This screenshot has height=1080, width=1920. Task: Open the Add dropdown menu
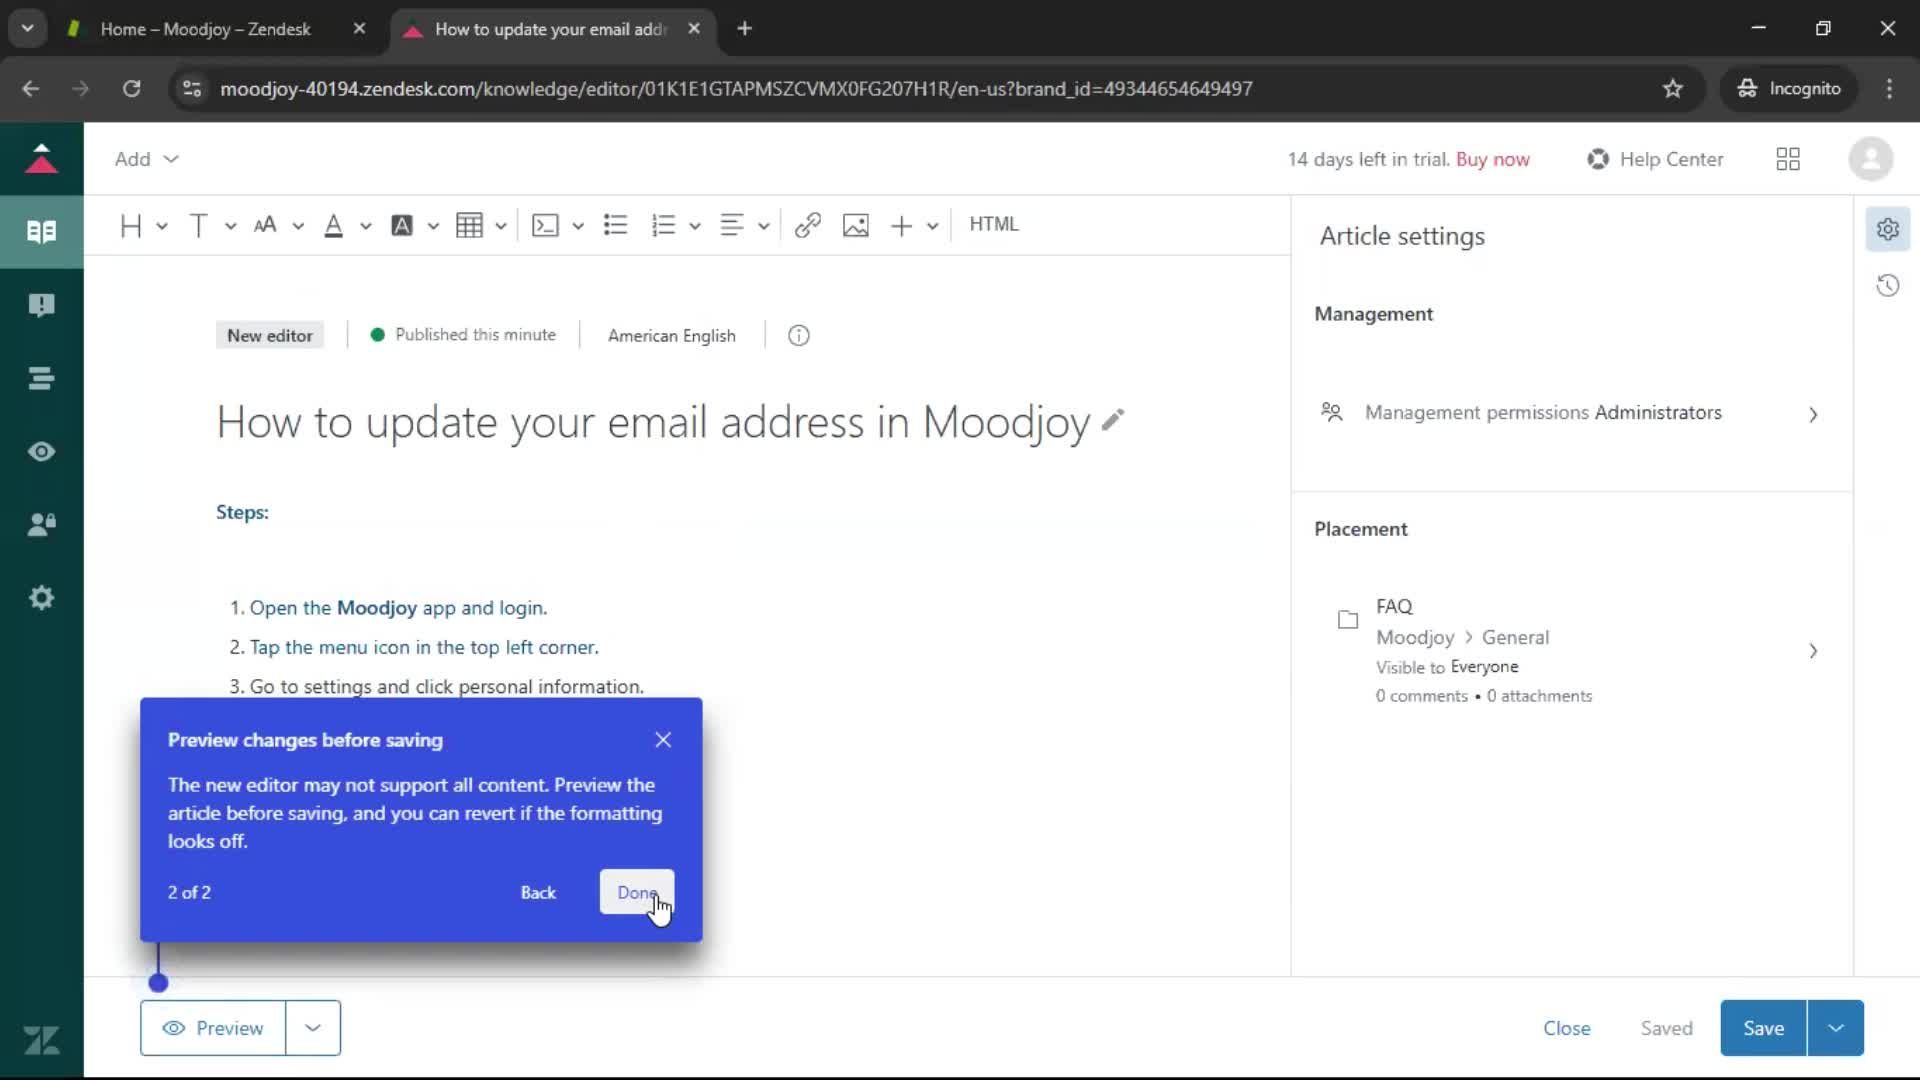146,159
